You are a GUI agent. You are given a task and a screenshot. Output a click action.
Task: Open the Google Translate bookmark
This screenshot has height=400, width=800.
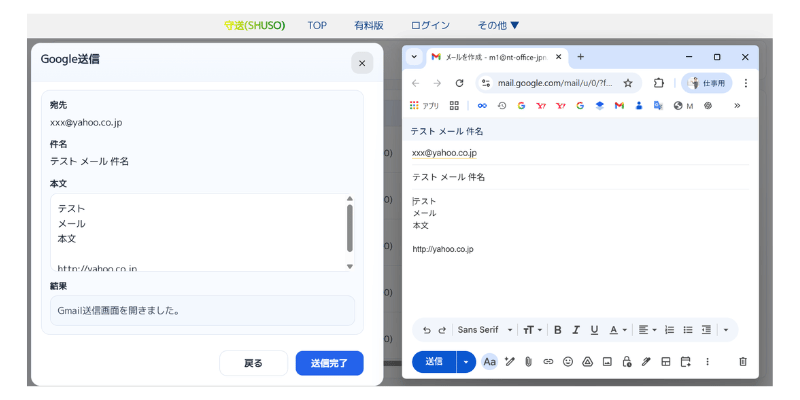pyautogui.click(x=658, y=106)
